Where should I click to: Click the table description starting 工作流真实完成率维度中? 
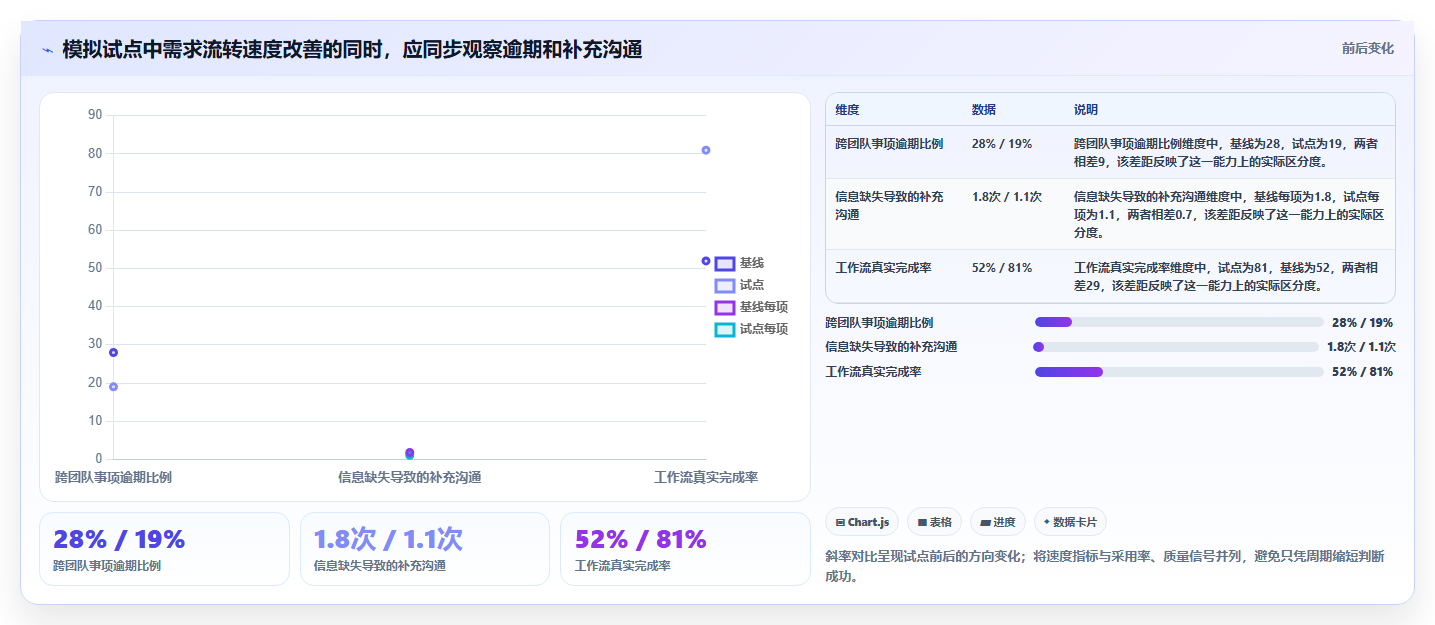coord(1228,277)
